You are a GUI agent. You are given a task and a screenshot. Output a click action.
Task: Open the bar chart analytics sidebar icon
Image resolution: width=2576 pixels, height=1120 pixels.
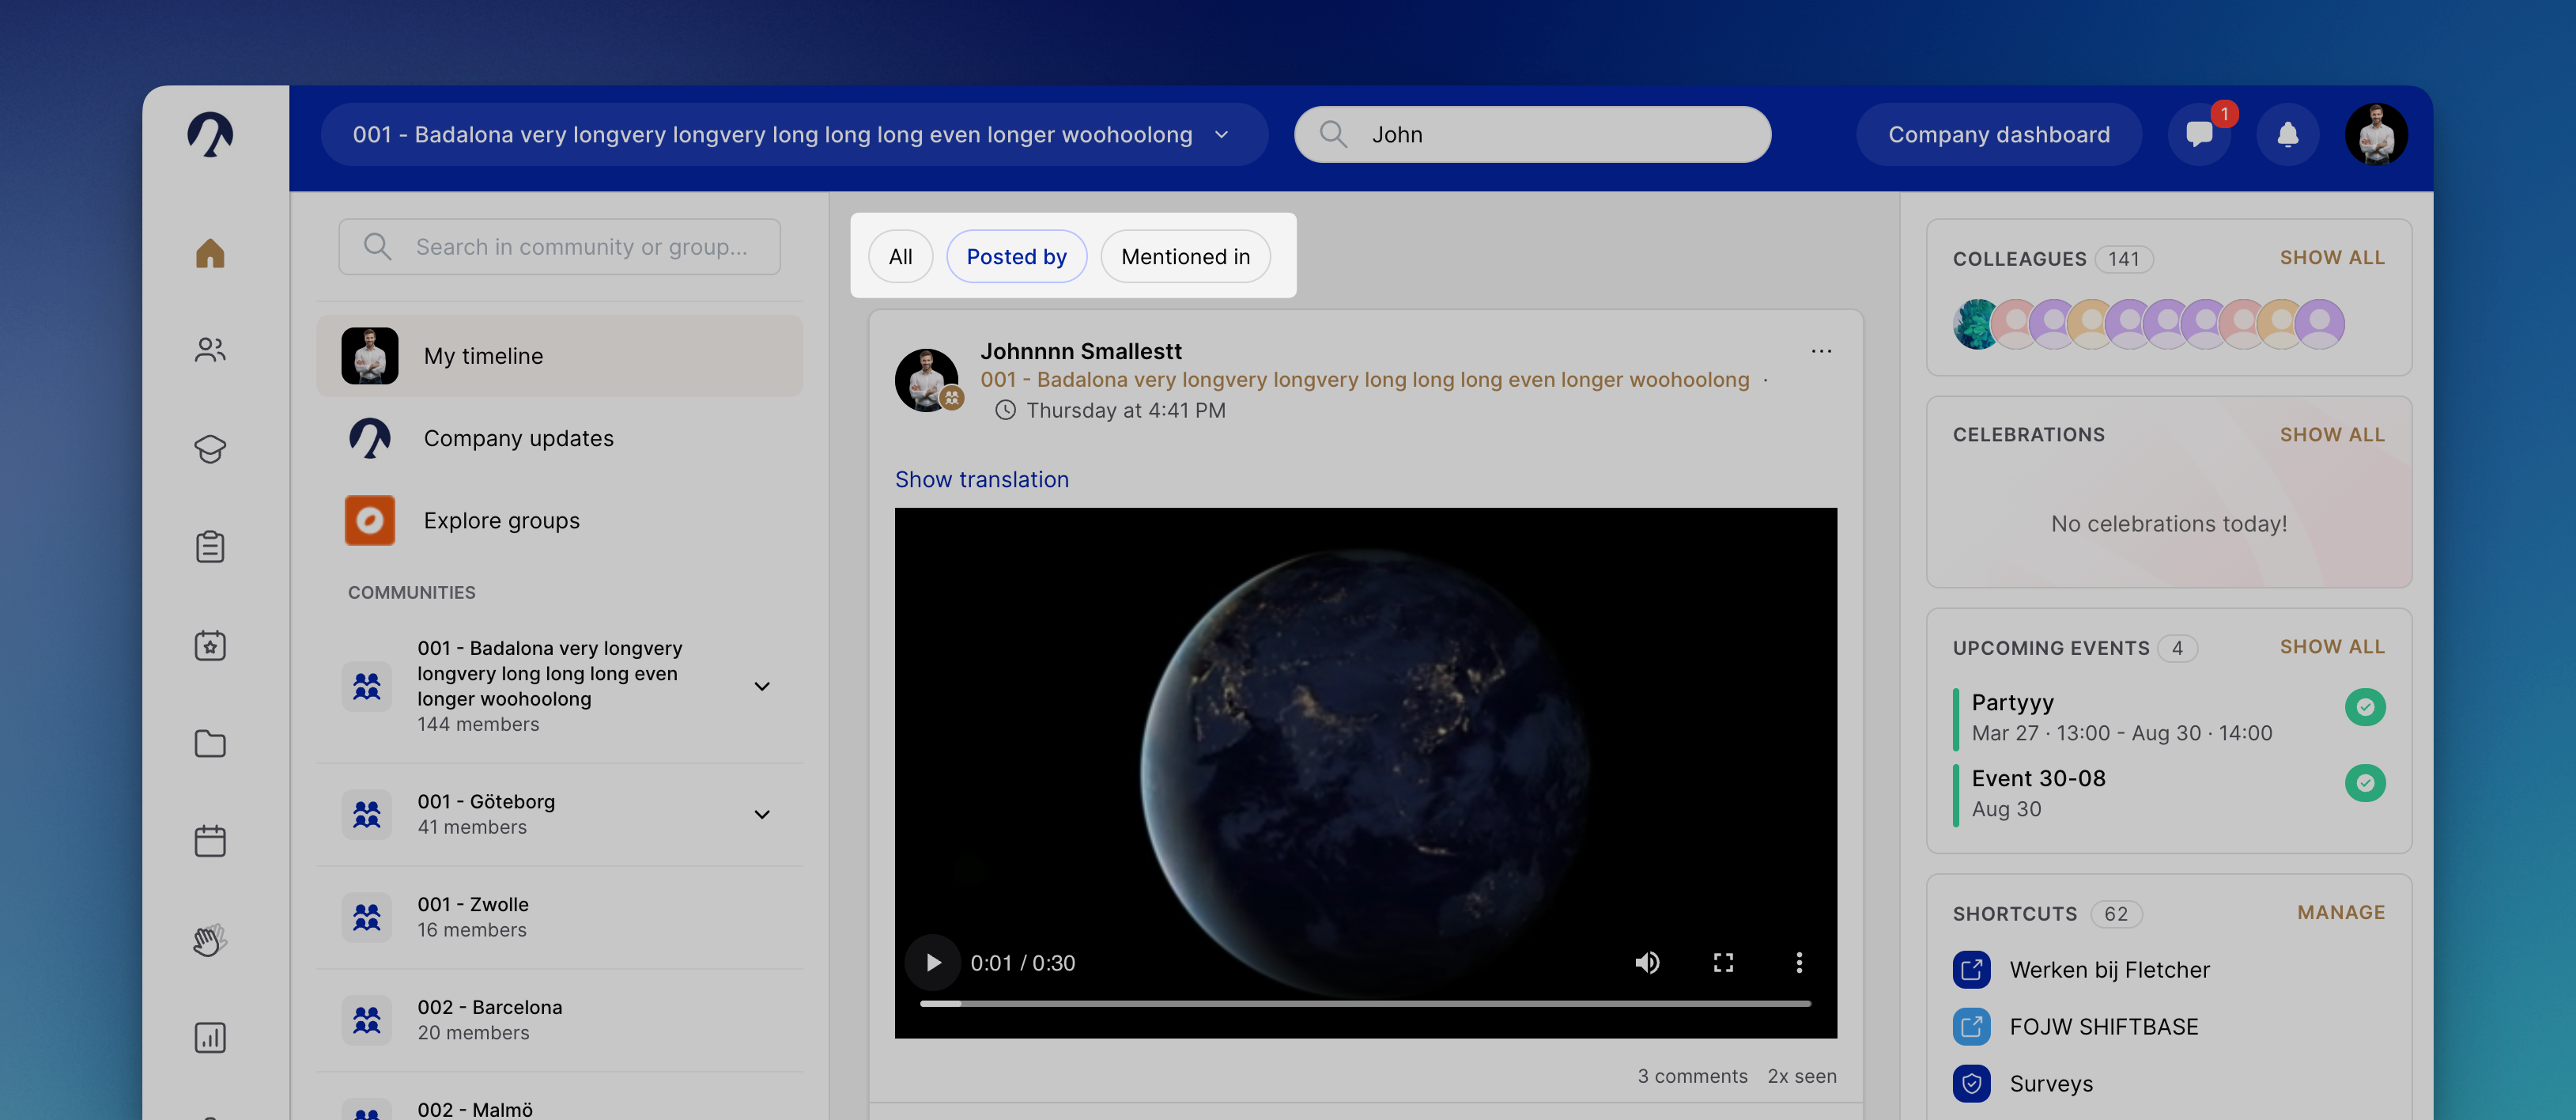(210, 1037)
